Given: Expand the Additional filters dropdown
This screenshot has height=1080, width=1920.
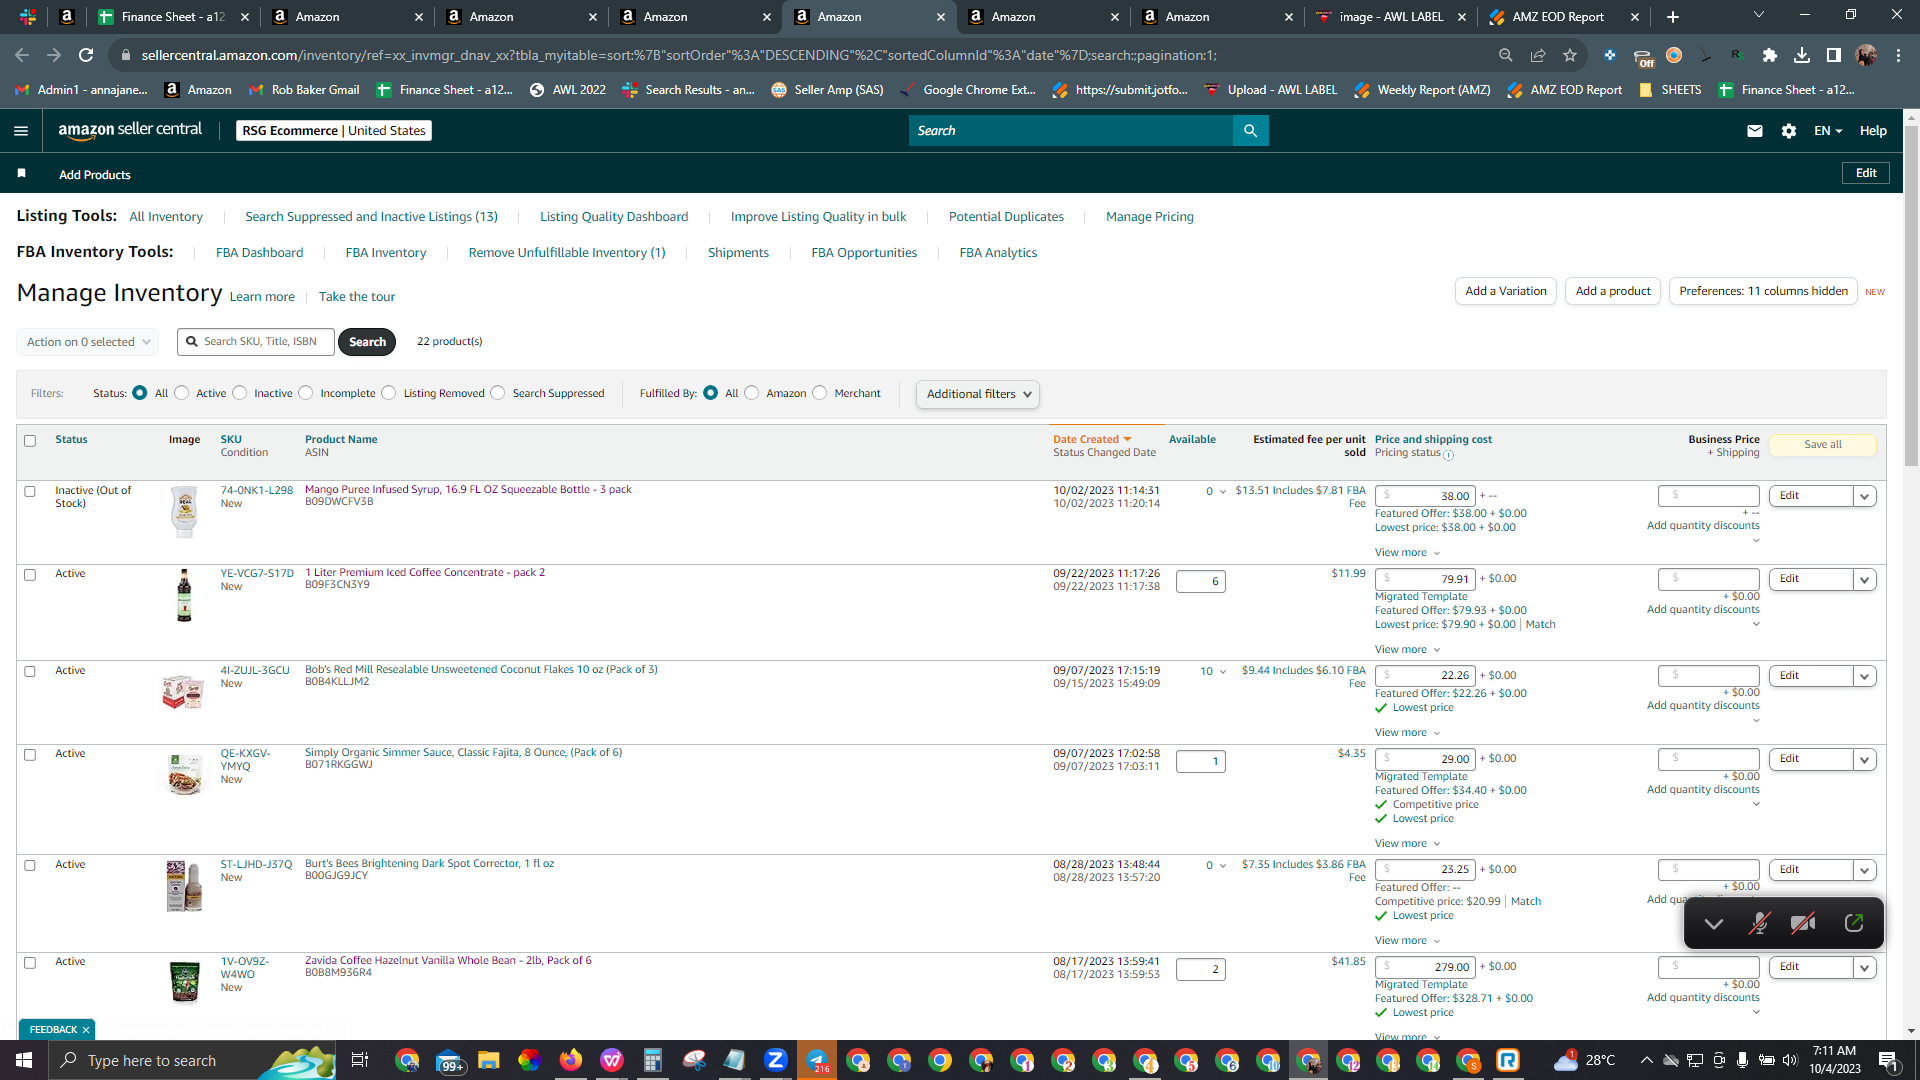Looking at the screenshot, I should point(978,394).
